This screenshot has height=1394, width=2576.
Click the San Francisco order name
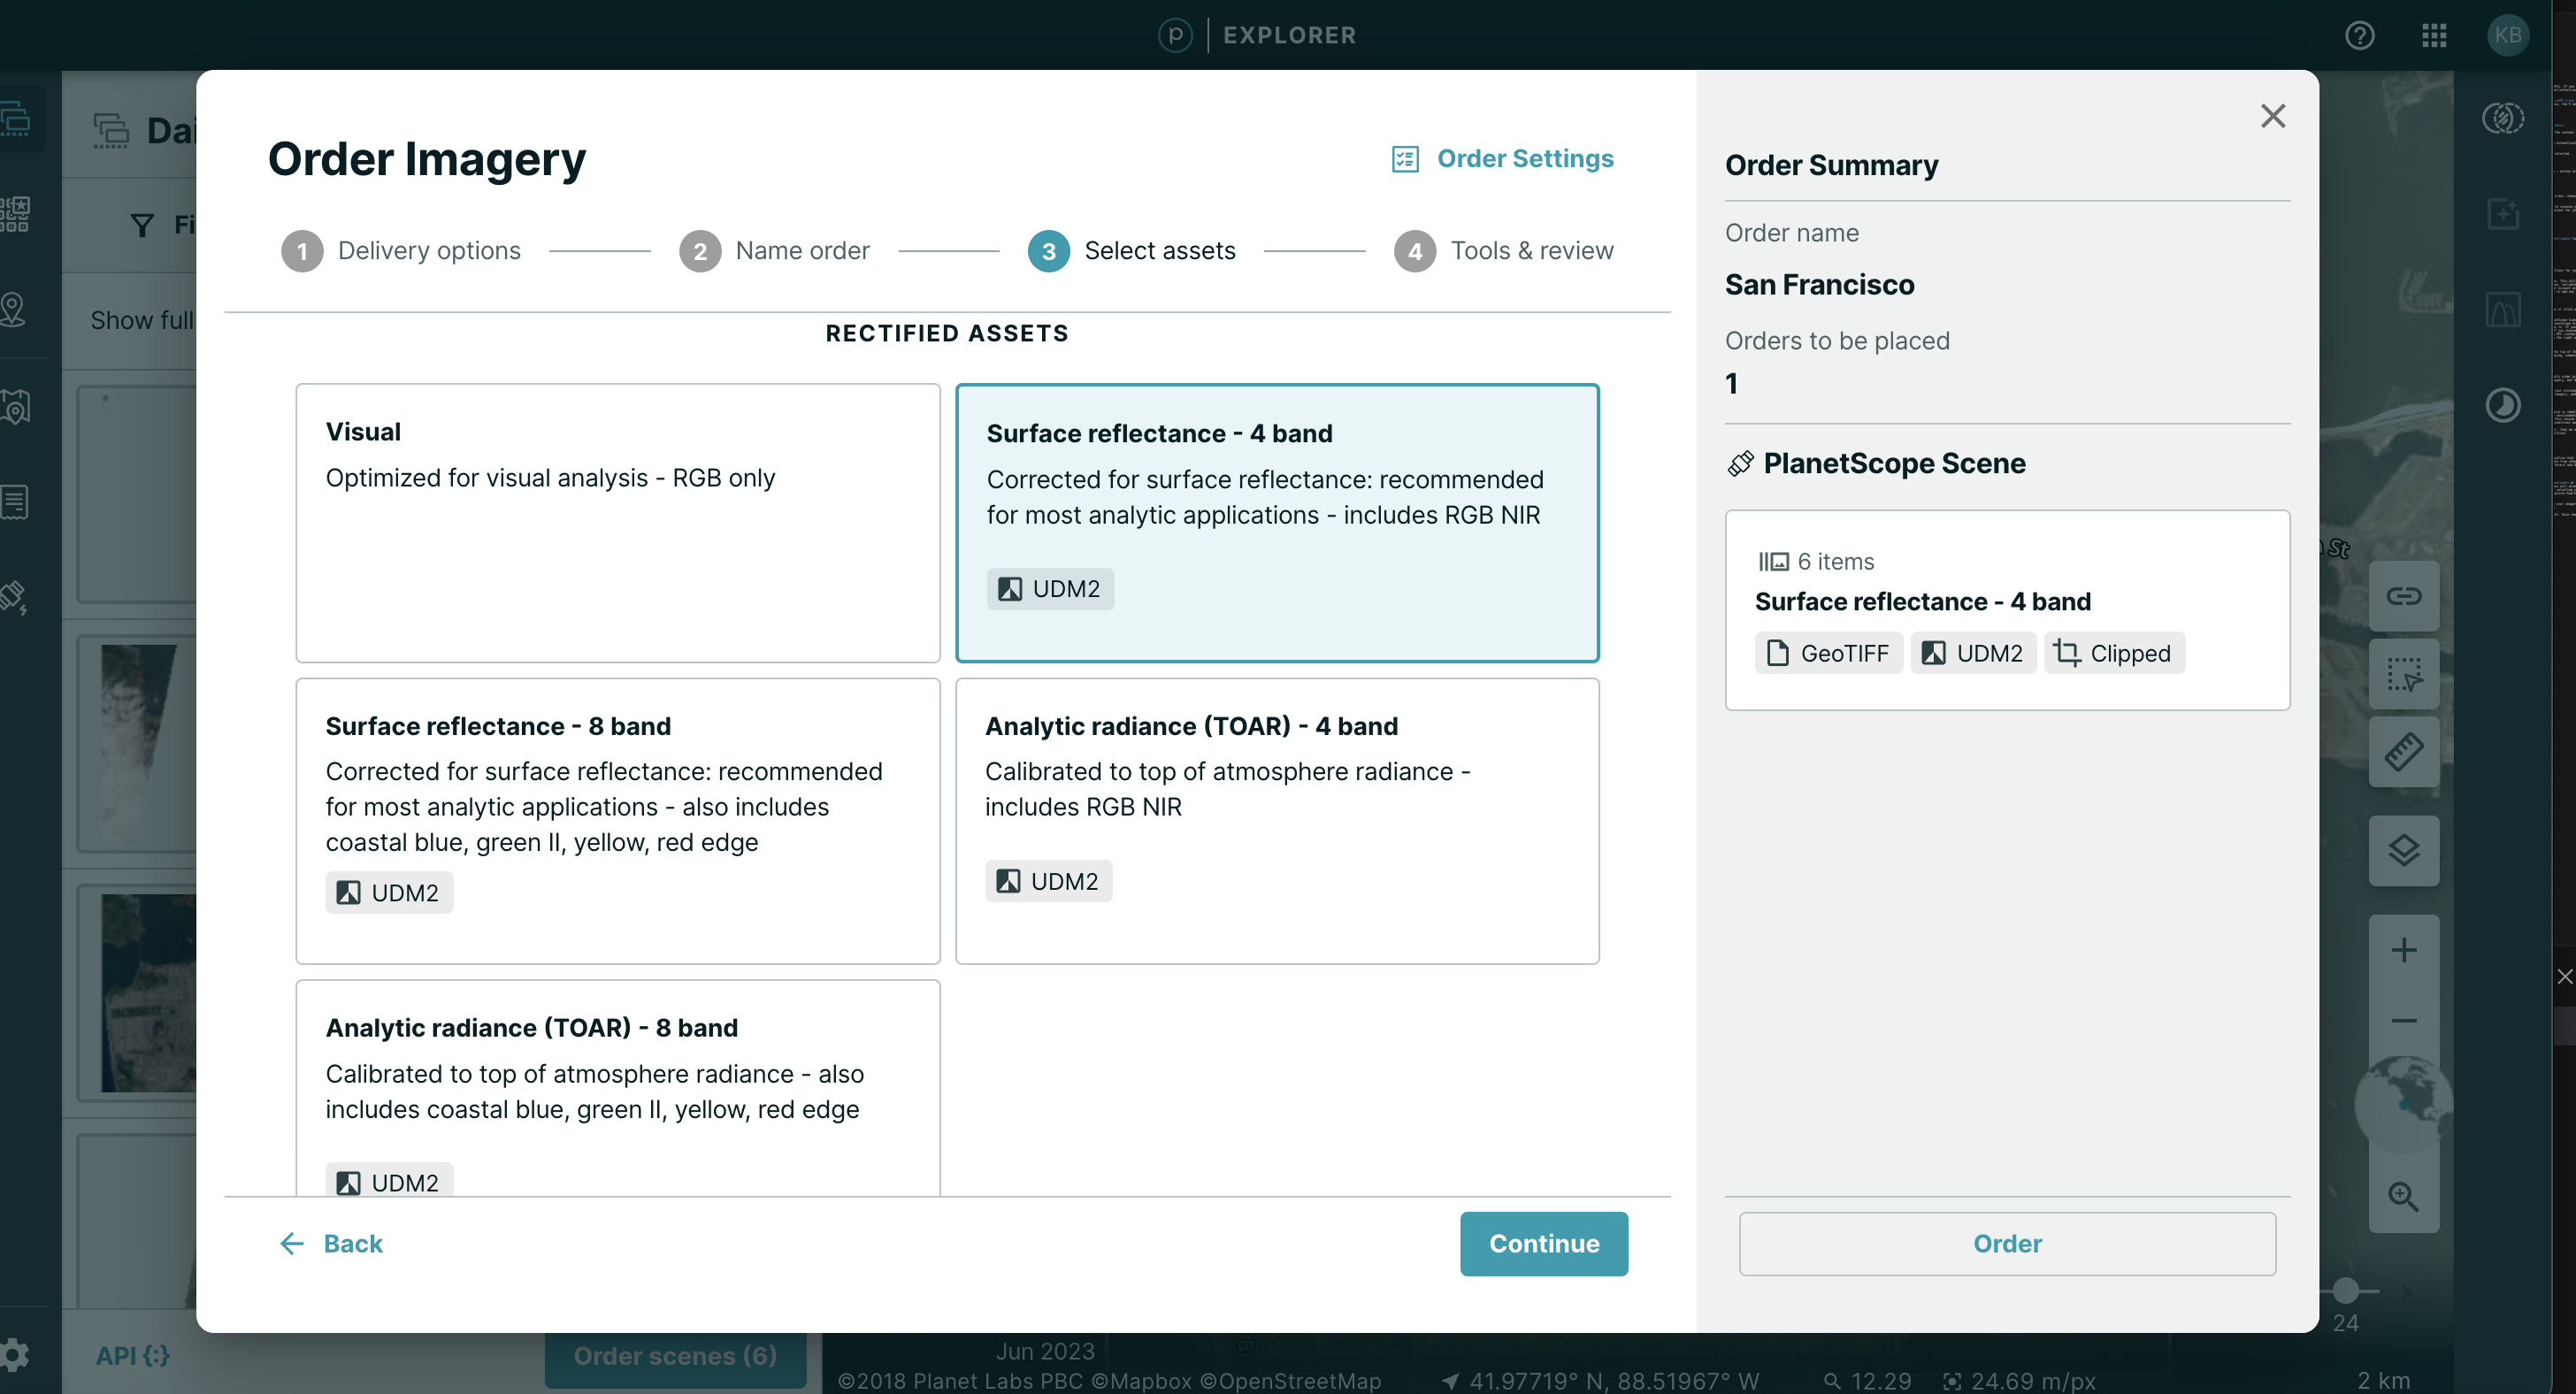pos(1819,284)
